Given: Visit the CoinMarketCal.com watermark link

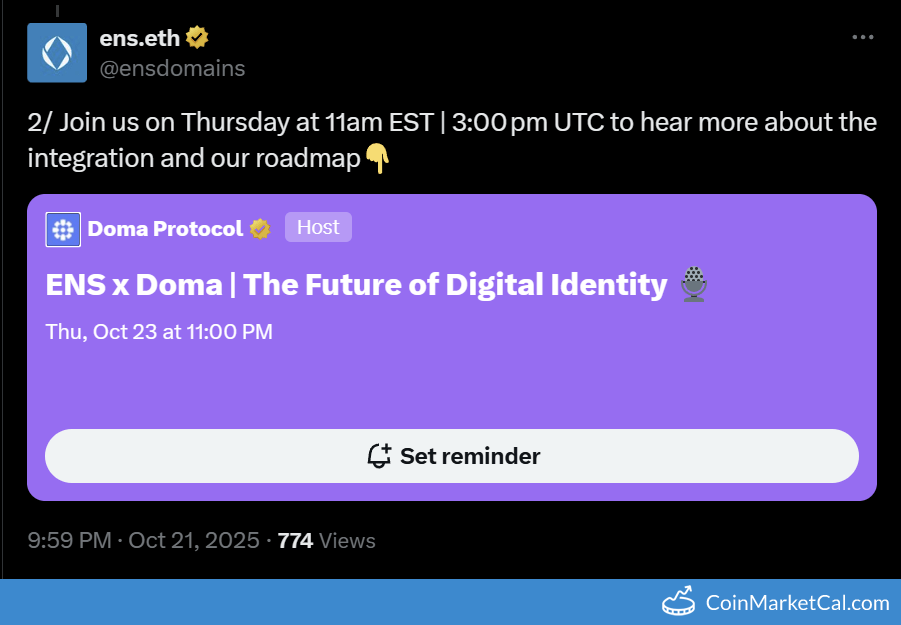Looking at the screenshot, I should pos(797,602).
